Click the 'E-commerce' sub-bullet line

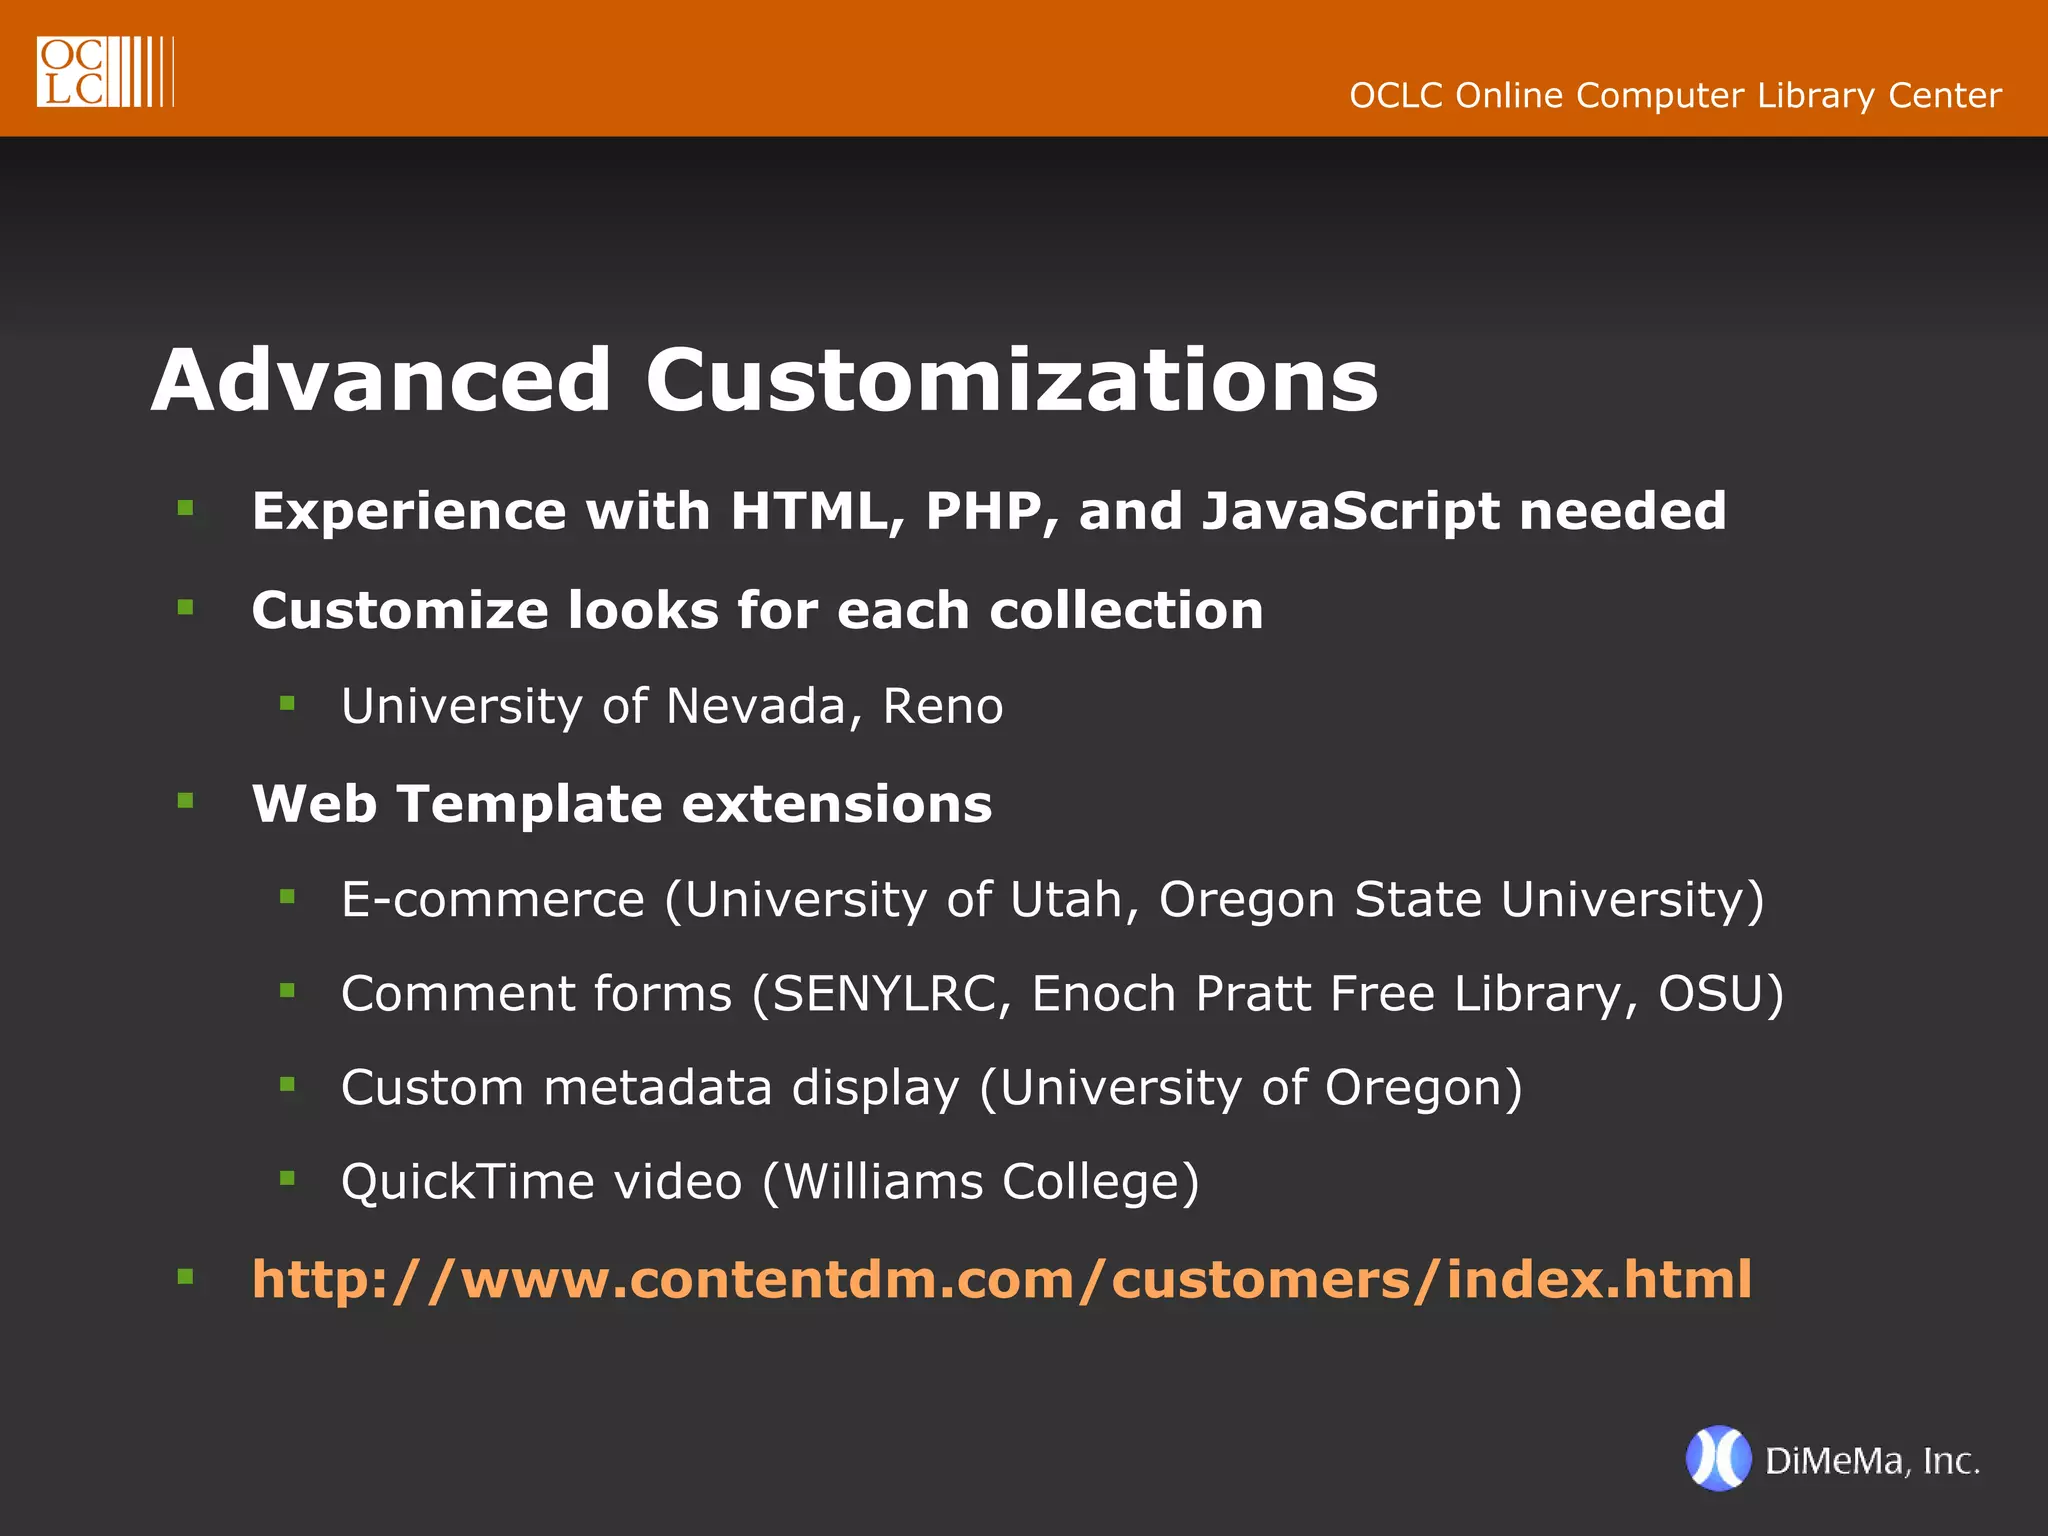tap(1053, 900)
